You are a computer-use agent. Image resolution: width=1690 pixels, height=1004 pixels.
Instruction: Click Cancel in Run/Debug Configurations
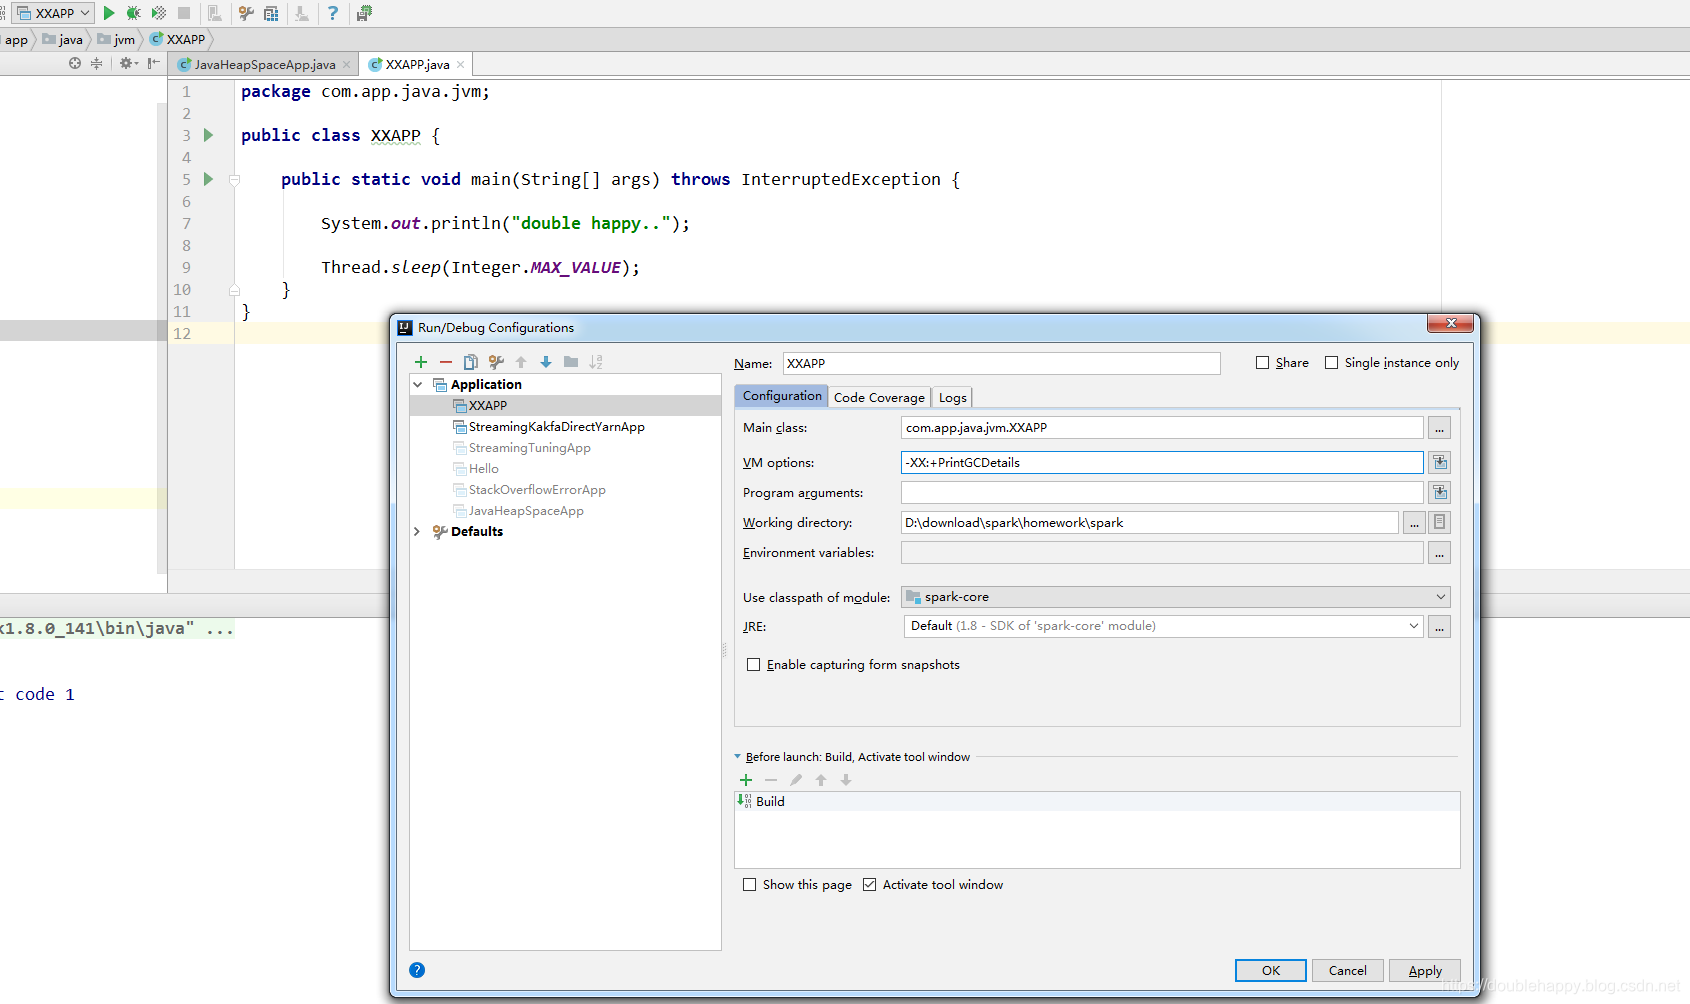point(1348,971)
